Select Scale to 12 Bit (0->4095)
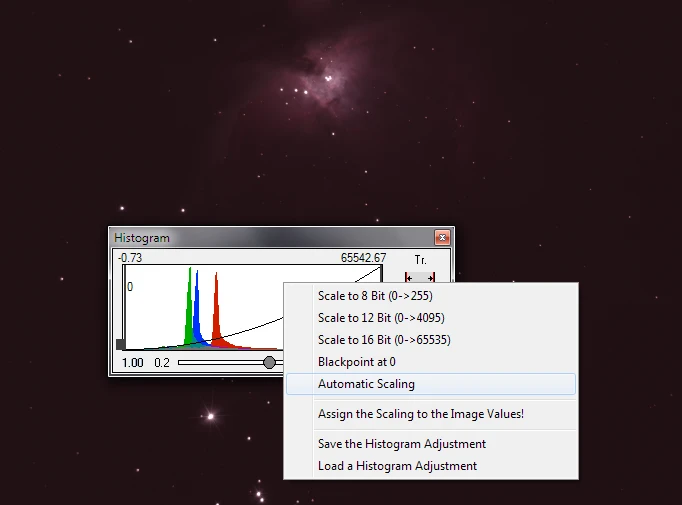This screenshot has width=682, height=505. [380, 318]
